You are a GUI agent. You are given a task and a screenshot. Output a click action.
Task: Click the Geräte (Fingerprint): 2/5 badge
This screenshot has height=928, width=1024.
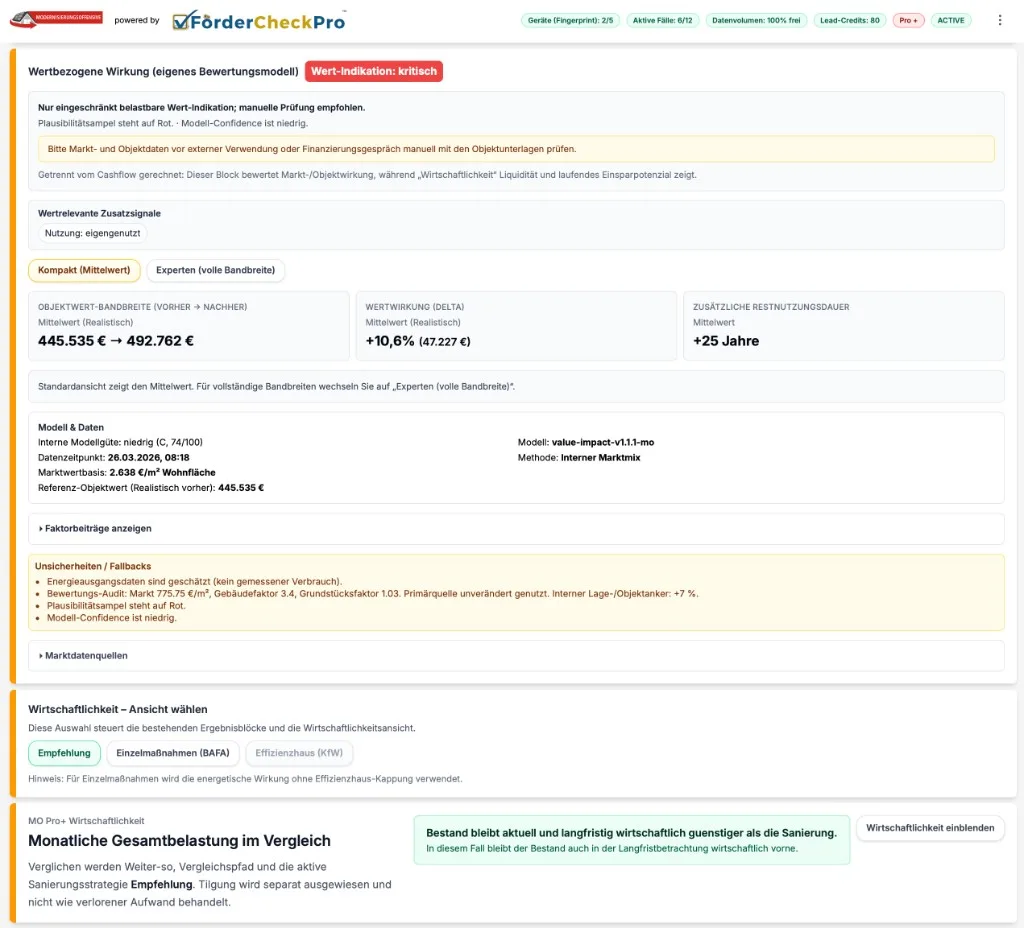(x=570, y=20)
